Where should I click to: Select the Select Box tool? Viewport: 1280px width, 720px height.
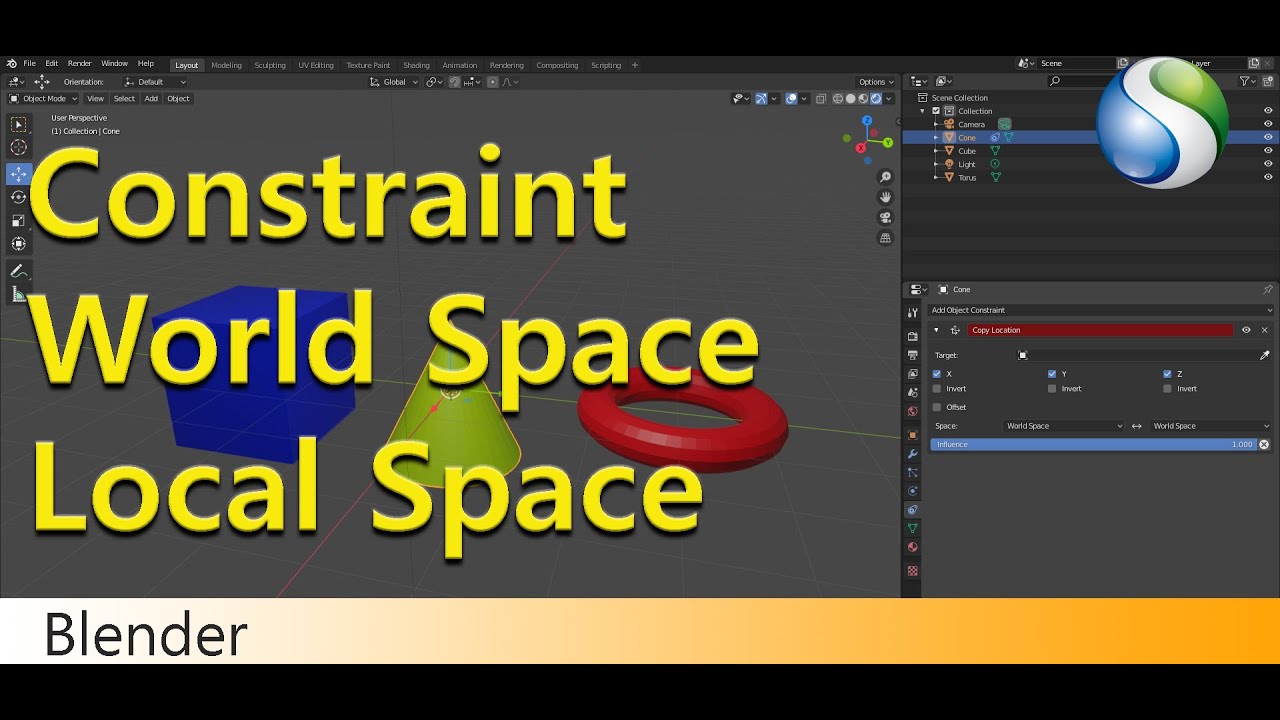(18, 125)
